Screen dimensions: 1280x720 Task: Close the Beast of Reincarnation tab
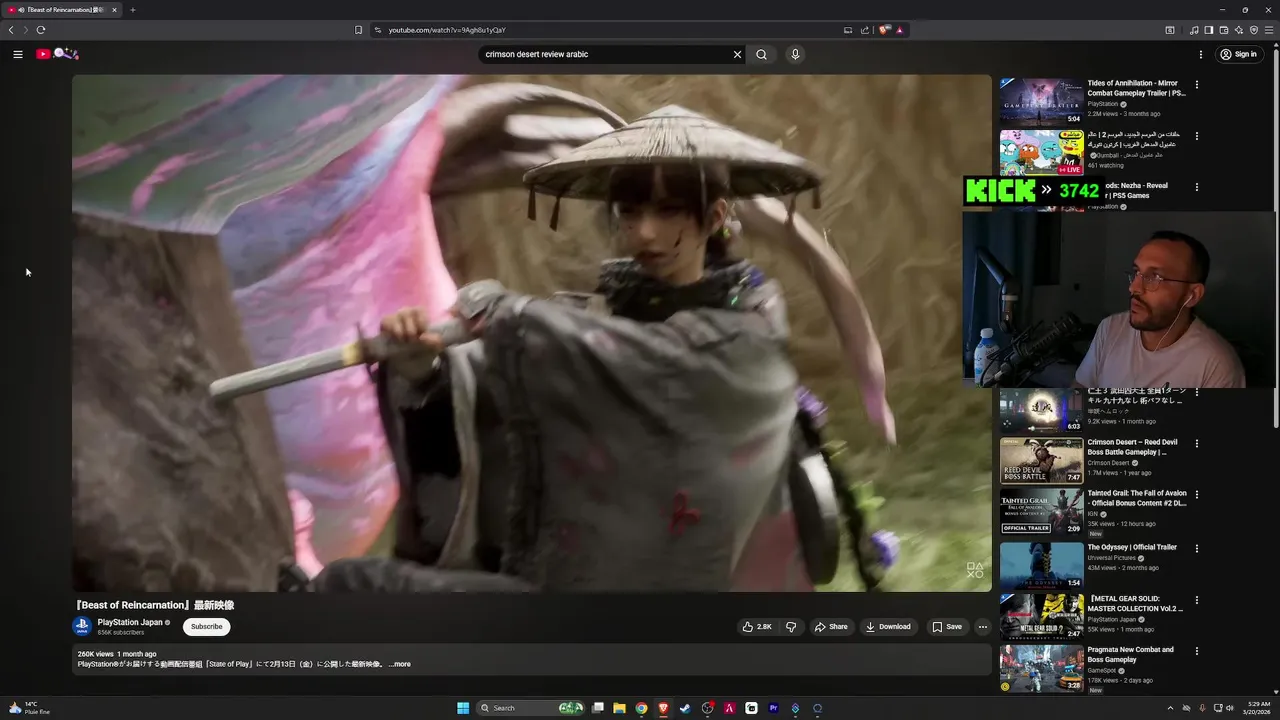pyautogui.click(x=114, y=10)
